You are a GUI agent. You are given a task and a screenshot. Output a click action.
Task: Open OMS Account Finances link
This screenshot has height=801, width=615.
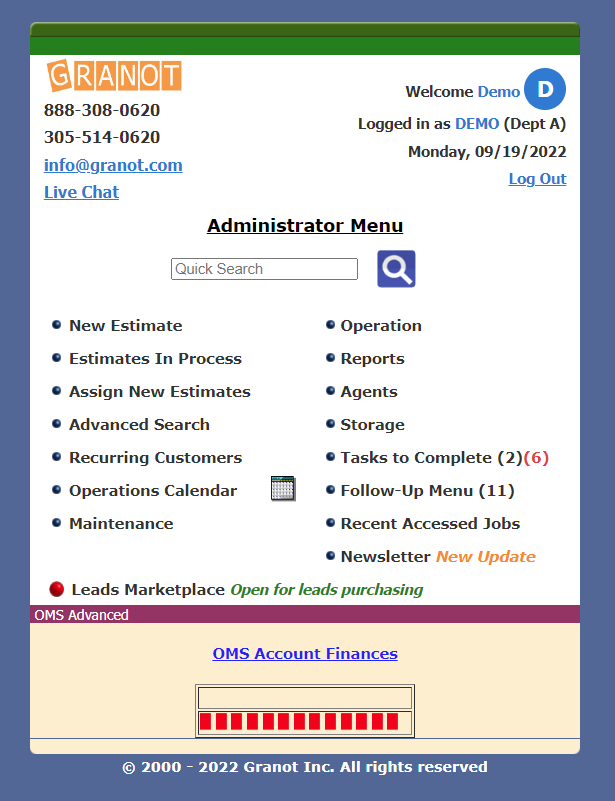click(305, 653)
